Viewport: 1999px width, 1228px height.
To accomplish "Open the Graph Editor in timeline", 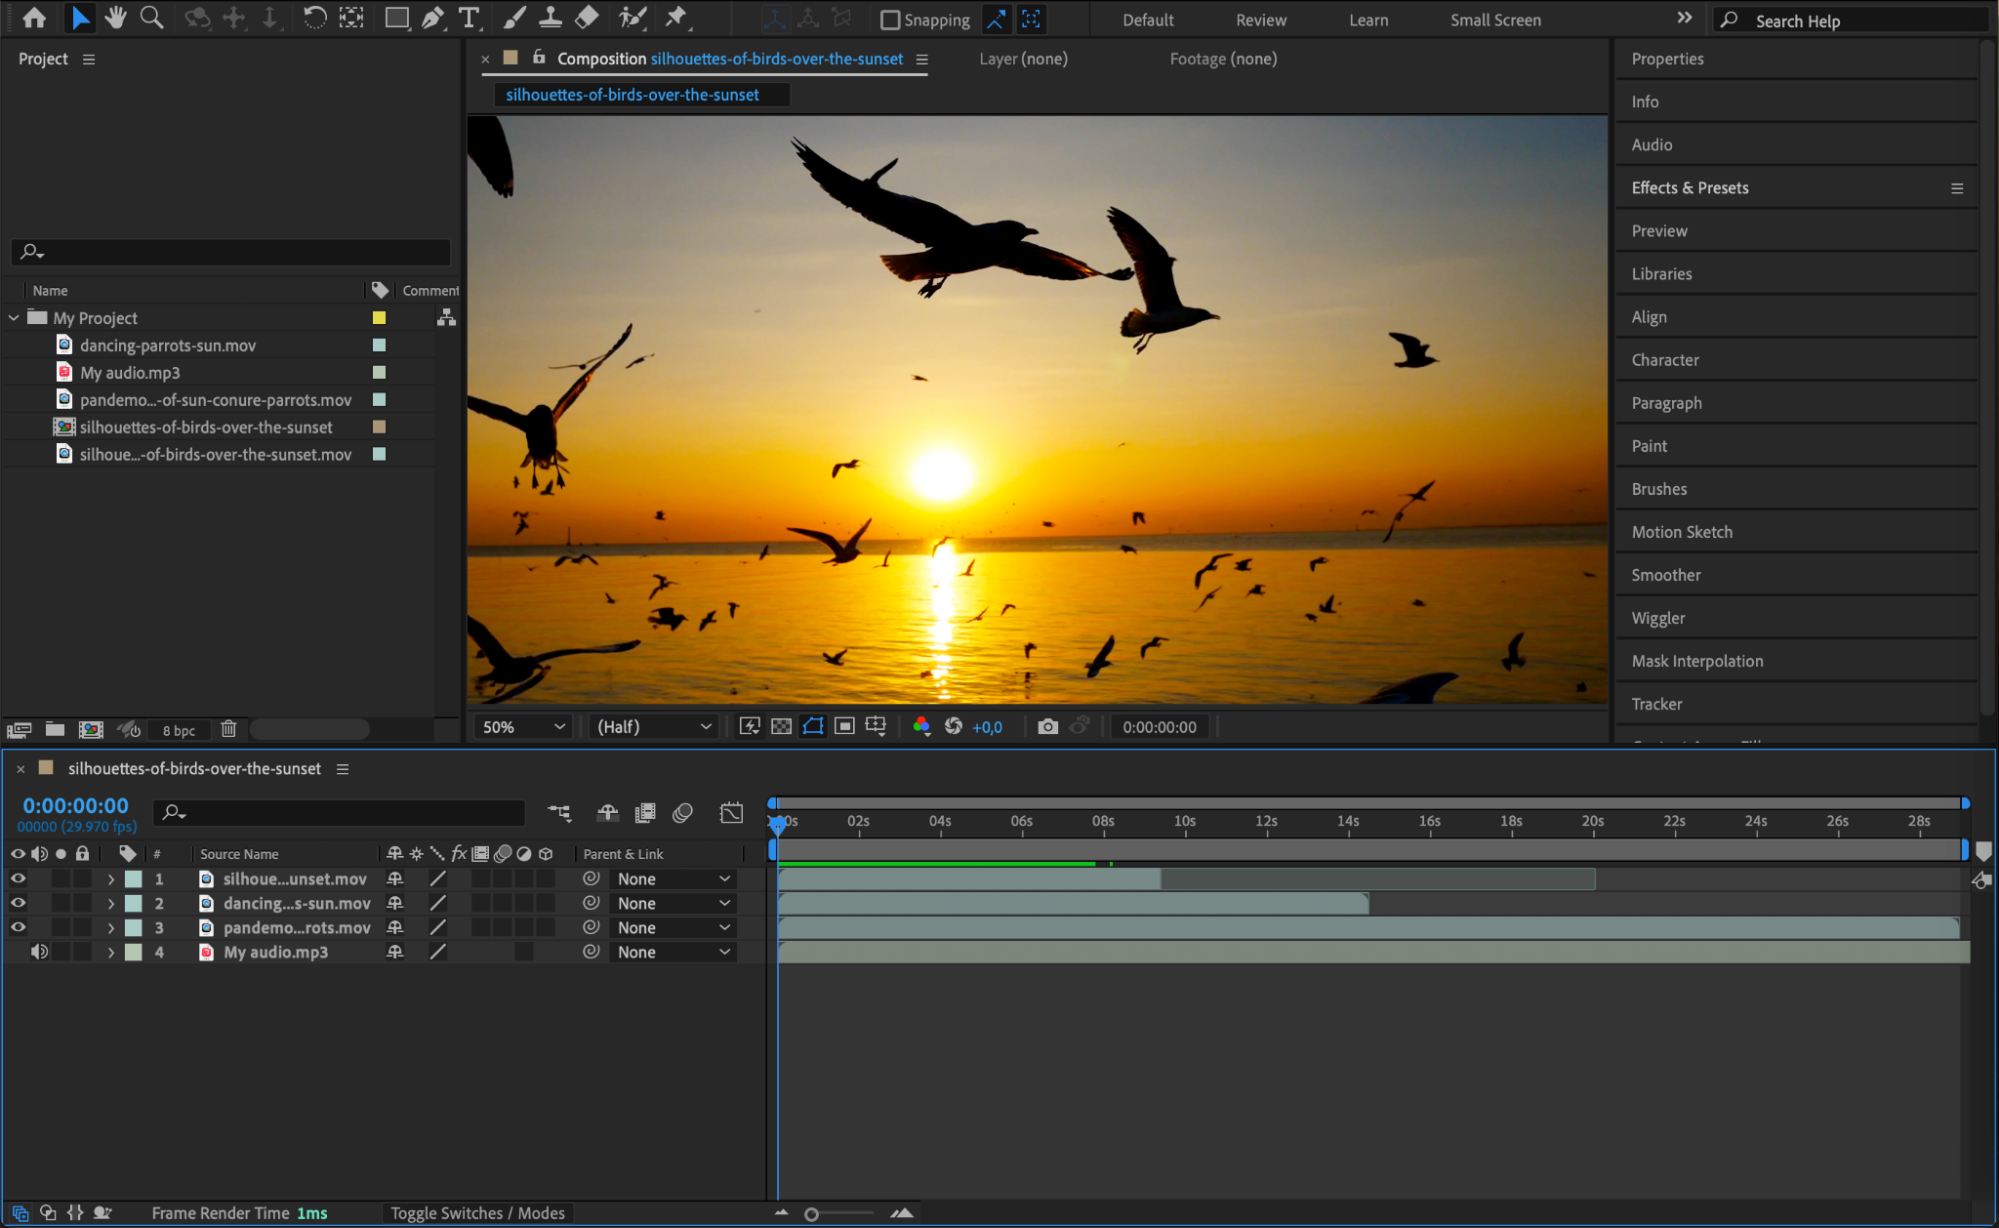I will tap(731, 813).
